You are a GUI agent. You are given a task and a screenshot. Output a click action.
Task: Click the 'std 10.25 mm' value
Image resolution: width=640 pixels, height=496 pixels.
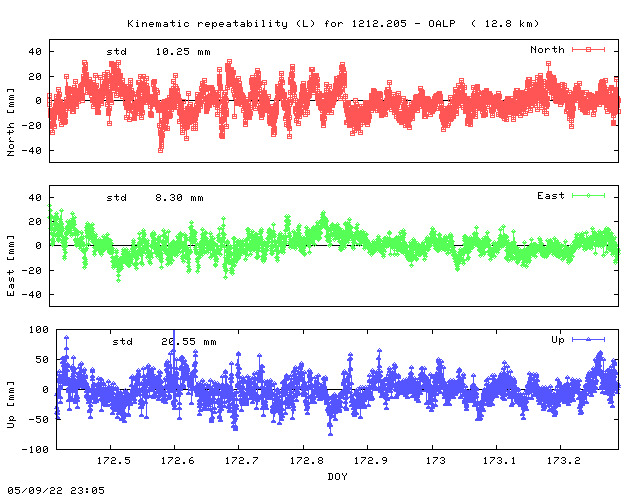(158, 52)
